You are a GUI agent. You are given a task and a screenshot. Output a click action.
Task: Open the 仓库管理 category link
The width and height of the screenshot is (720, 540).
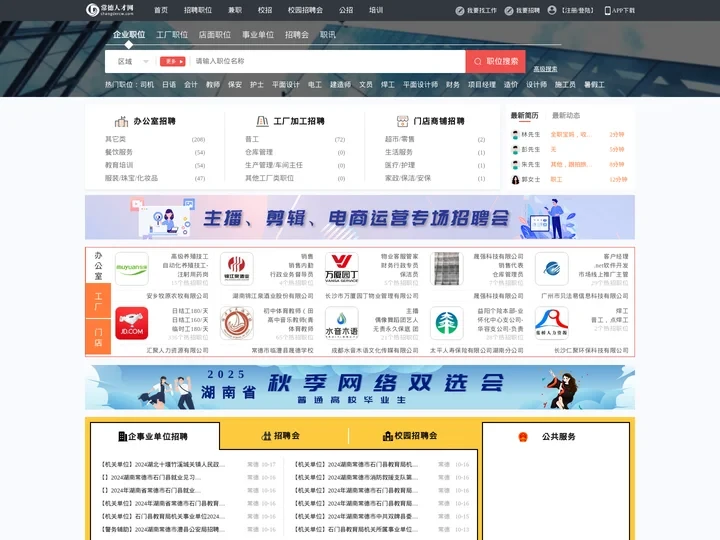[259, 152]
